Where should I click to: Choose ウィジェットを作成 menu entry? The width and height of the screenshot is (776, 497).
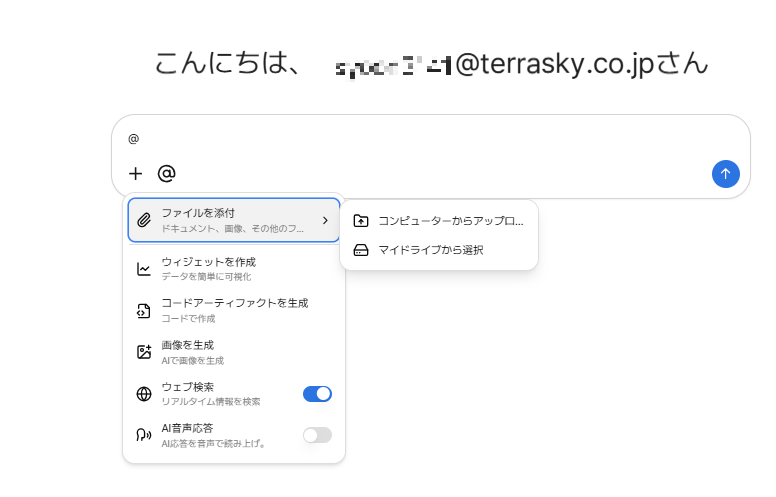234,269
